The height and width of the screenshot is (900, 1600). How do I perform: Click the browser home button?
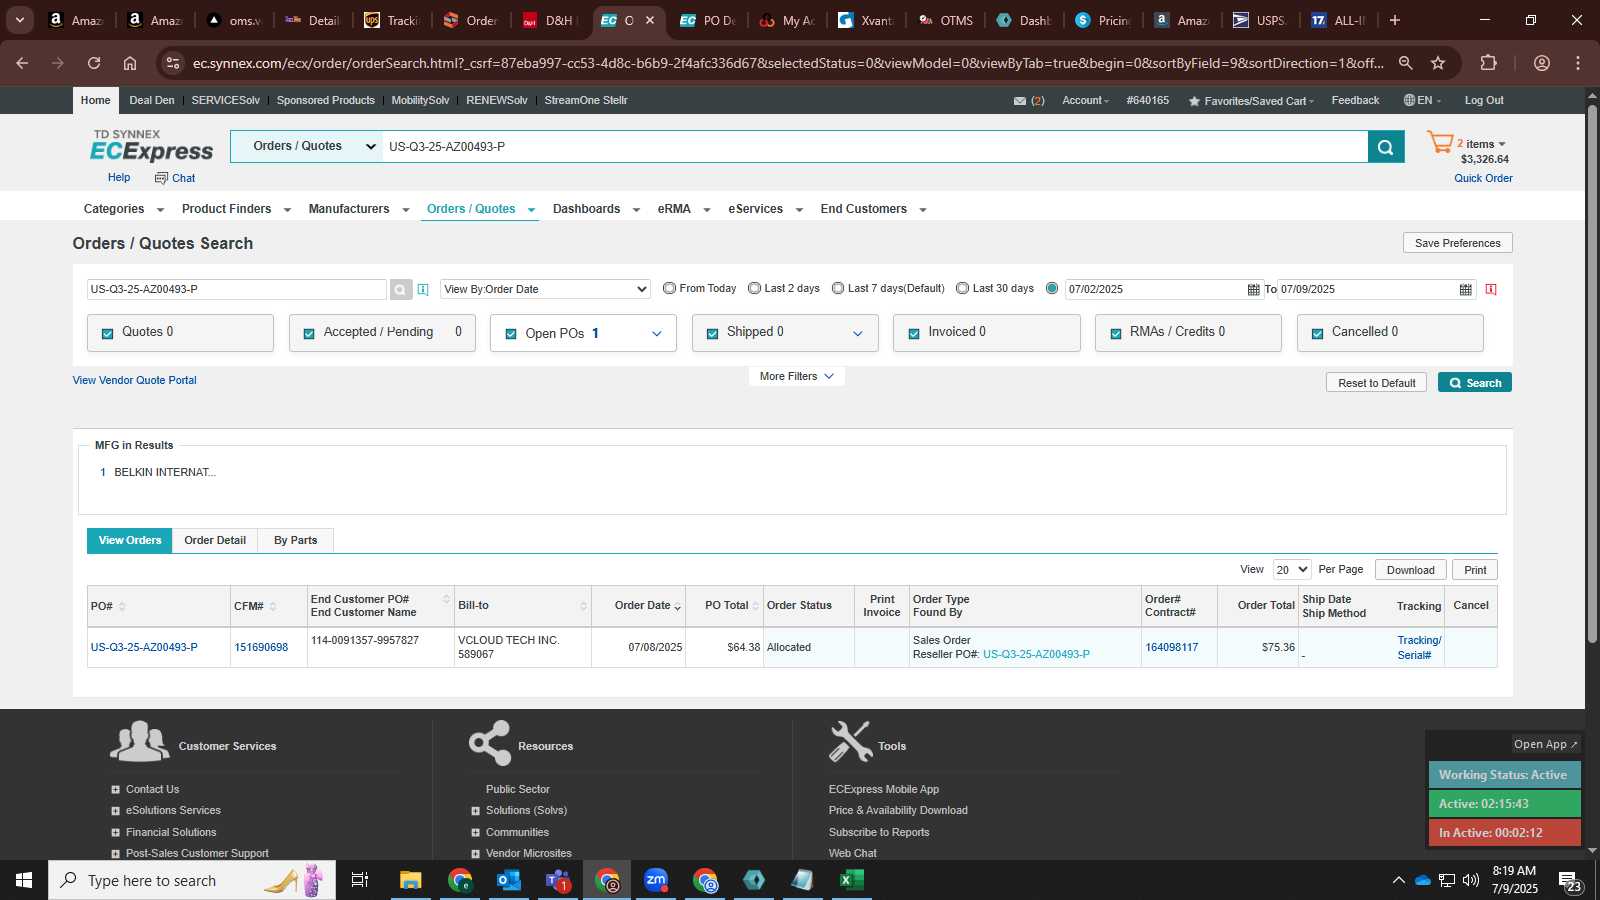pyautogui.click(x=130, y=63)
